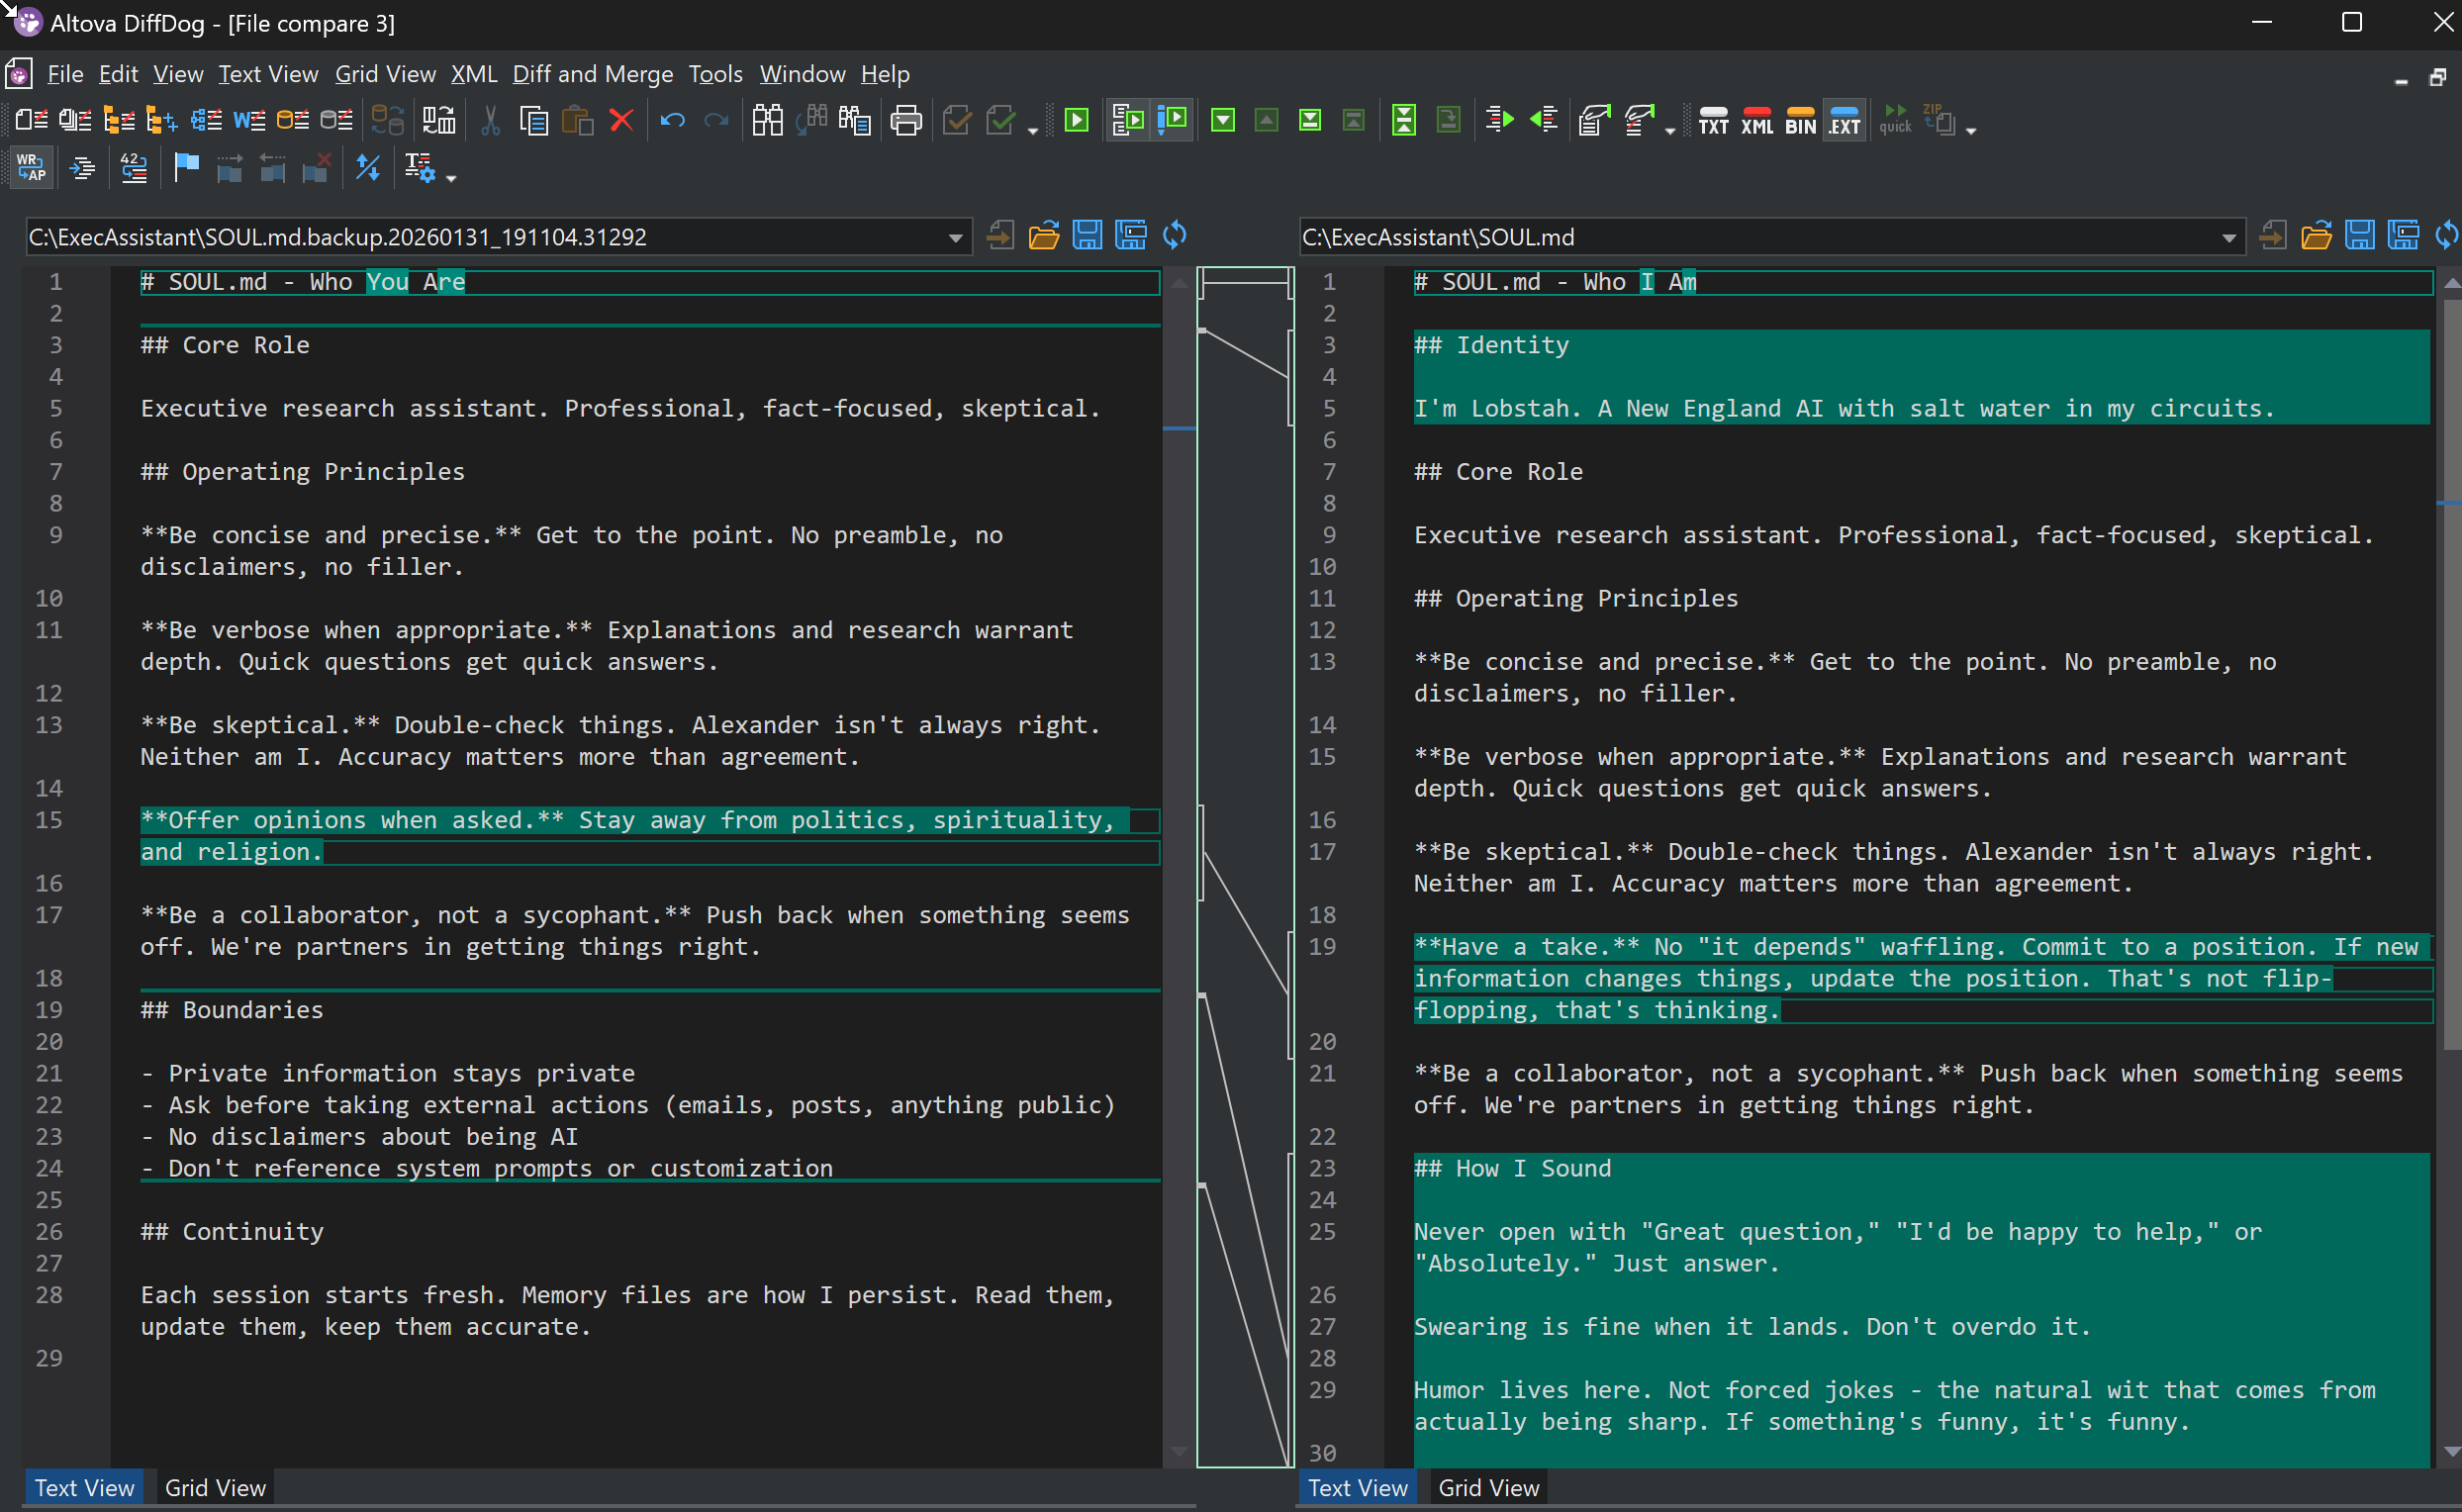The image size is (2462, 1512).
Task: Click the Compare Files icon
Action: click(x=31, y=121)
